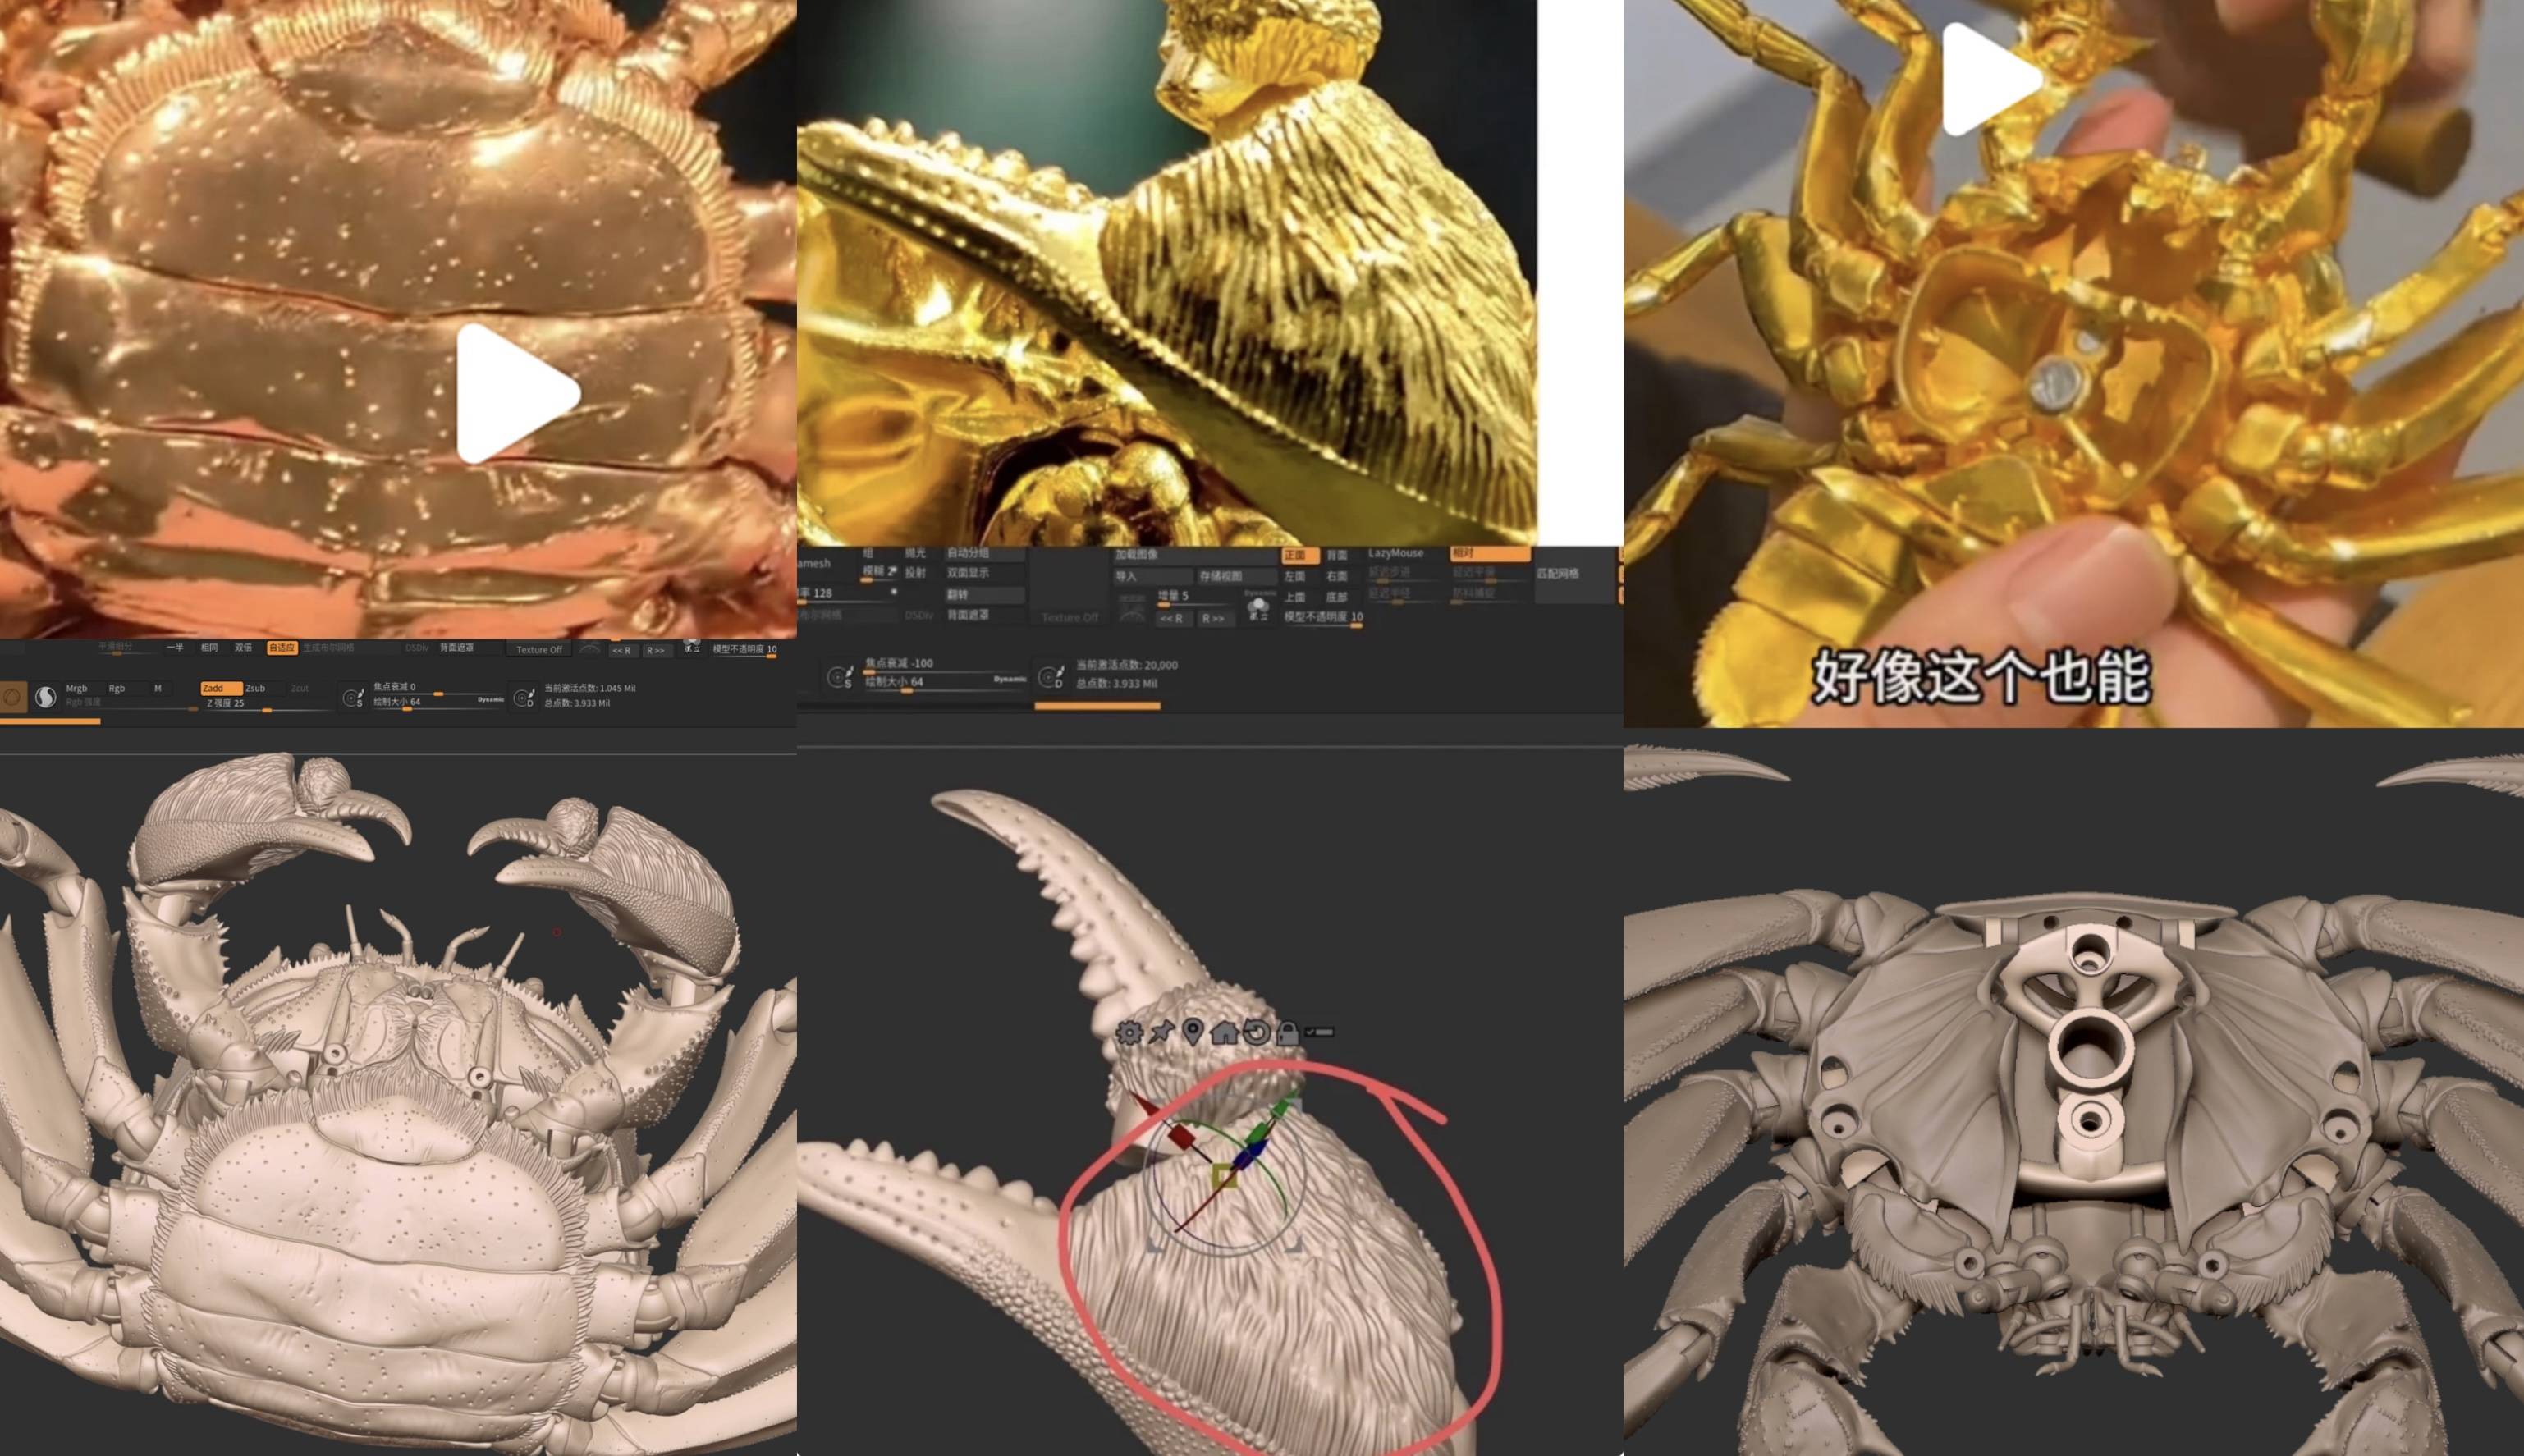
Task: Adjust the Z 强度 25 intensity slider
Action: pyautogui.click(x=265, y=708)
